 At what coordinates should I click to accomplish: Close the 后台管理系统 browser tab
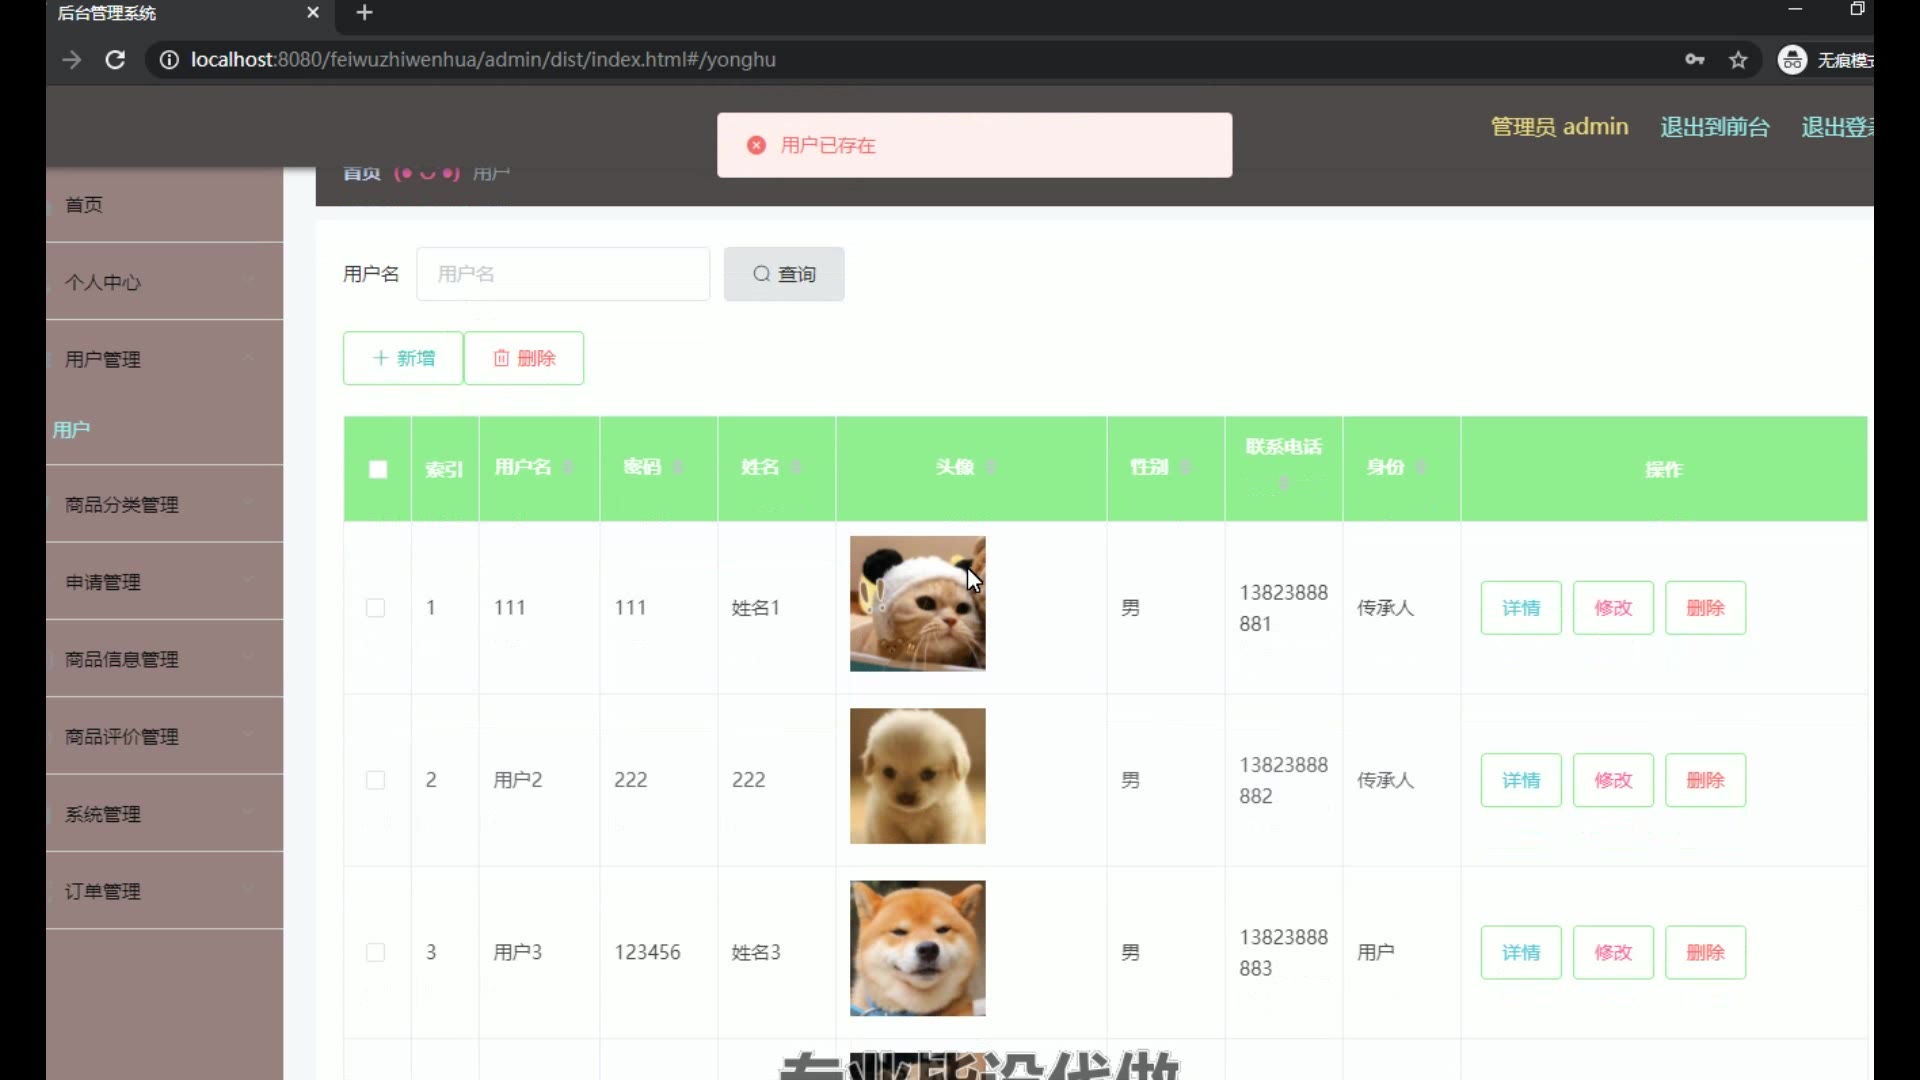(x=312, y=13)
